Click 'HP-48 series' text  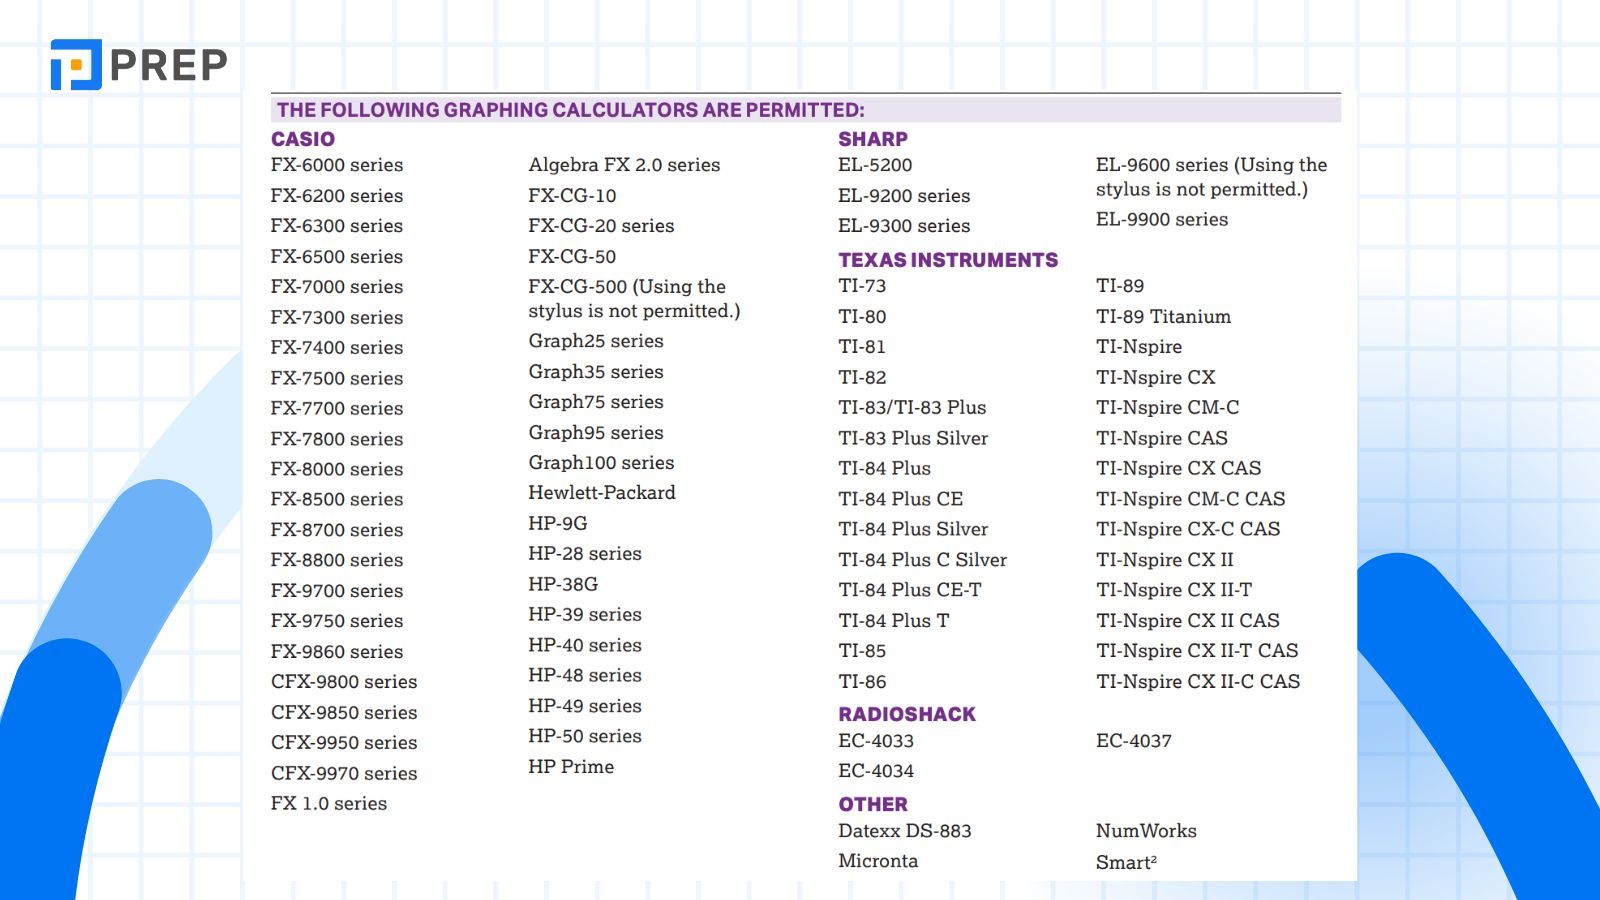click(585, 676)
